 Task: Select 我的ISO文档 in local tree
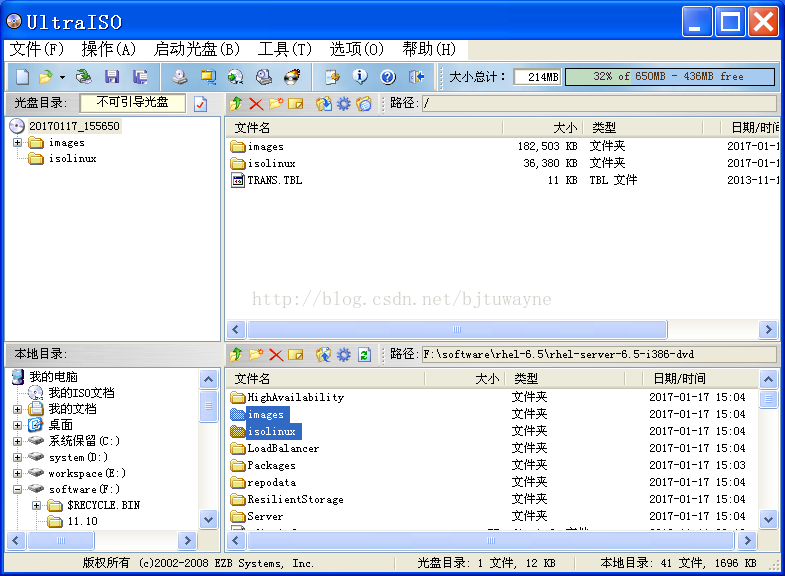click(81, 393)
